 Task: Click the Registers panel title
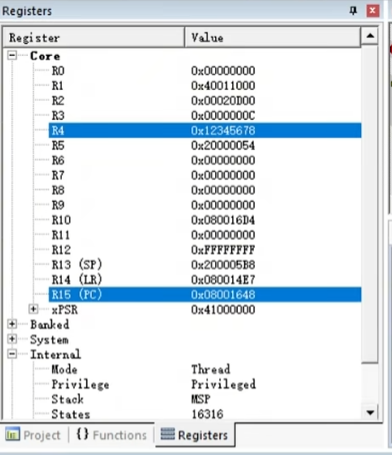coord(27,11)
